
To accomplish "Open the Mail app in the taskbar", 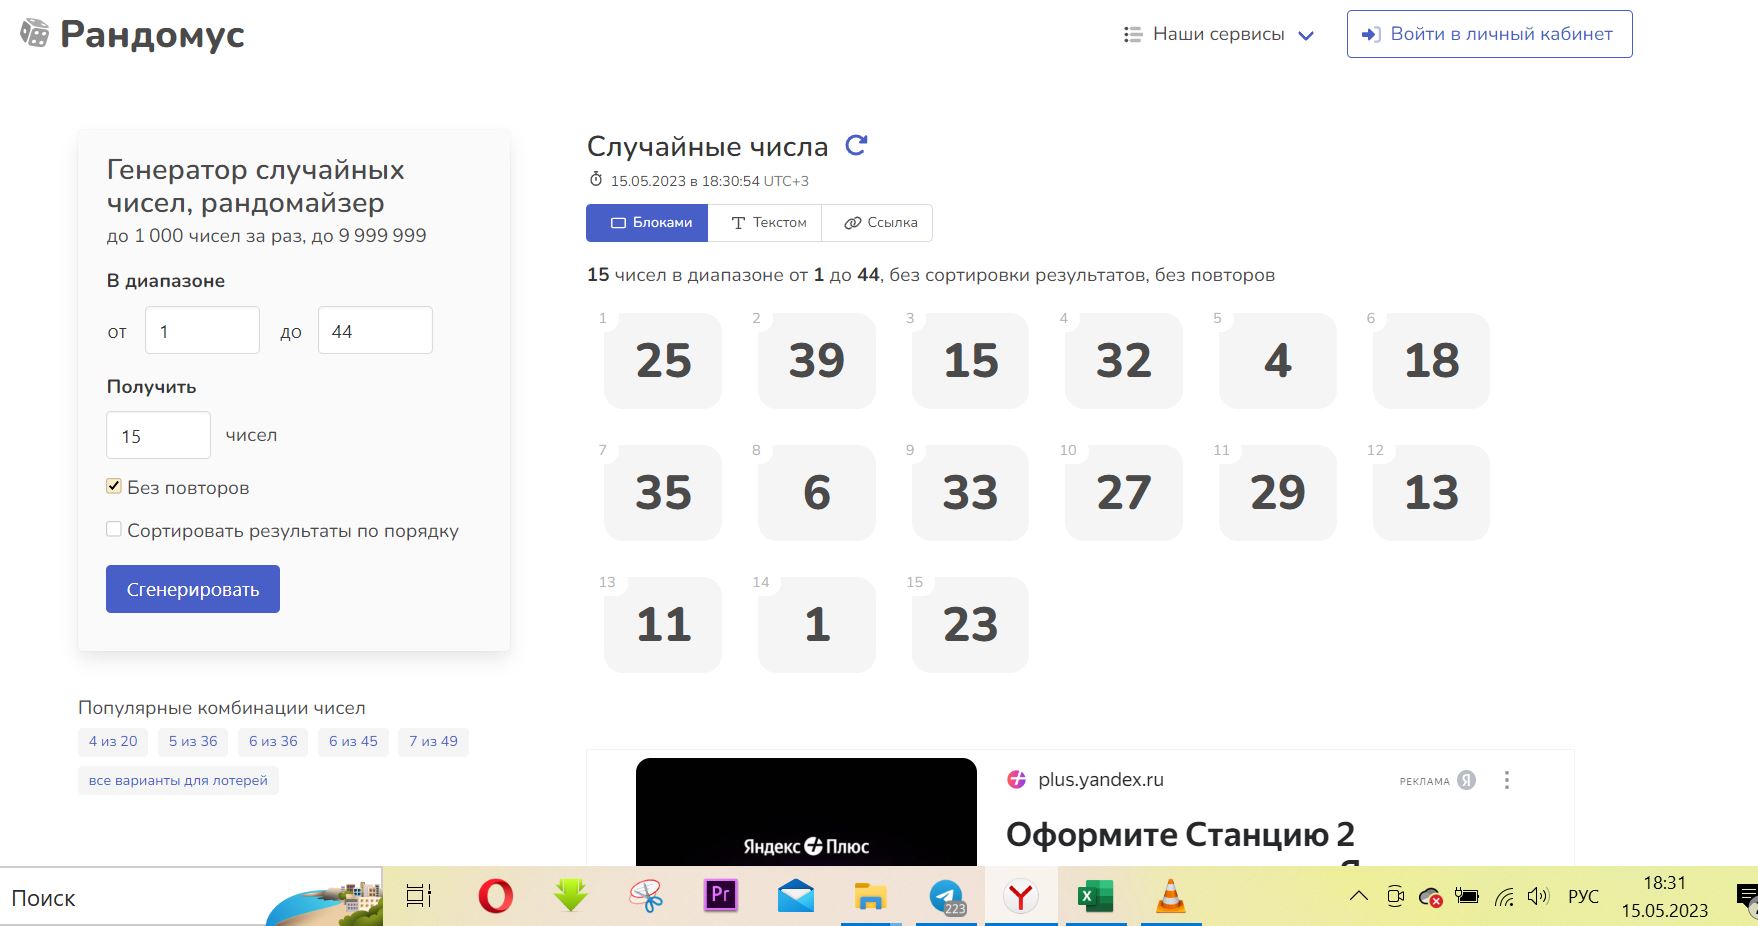I will (x=796, y=896).
